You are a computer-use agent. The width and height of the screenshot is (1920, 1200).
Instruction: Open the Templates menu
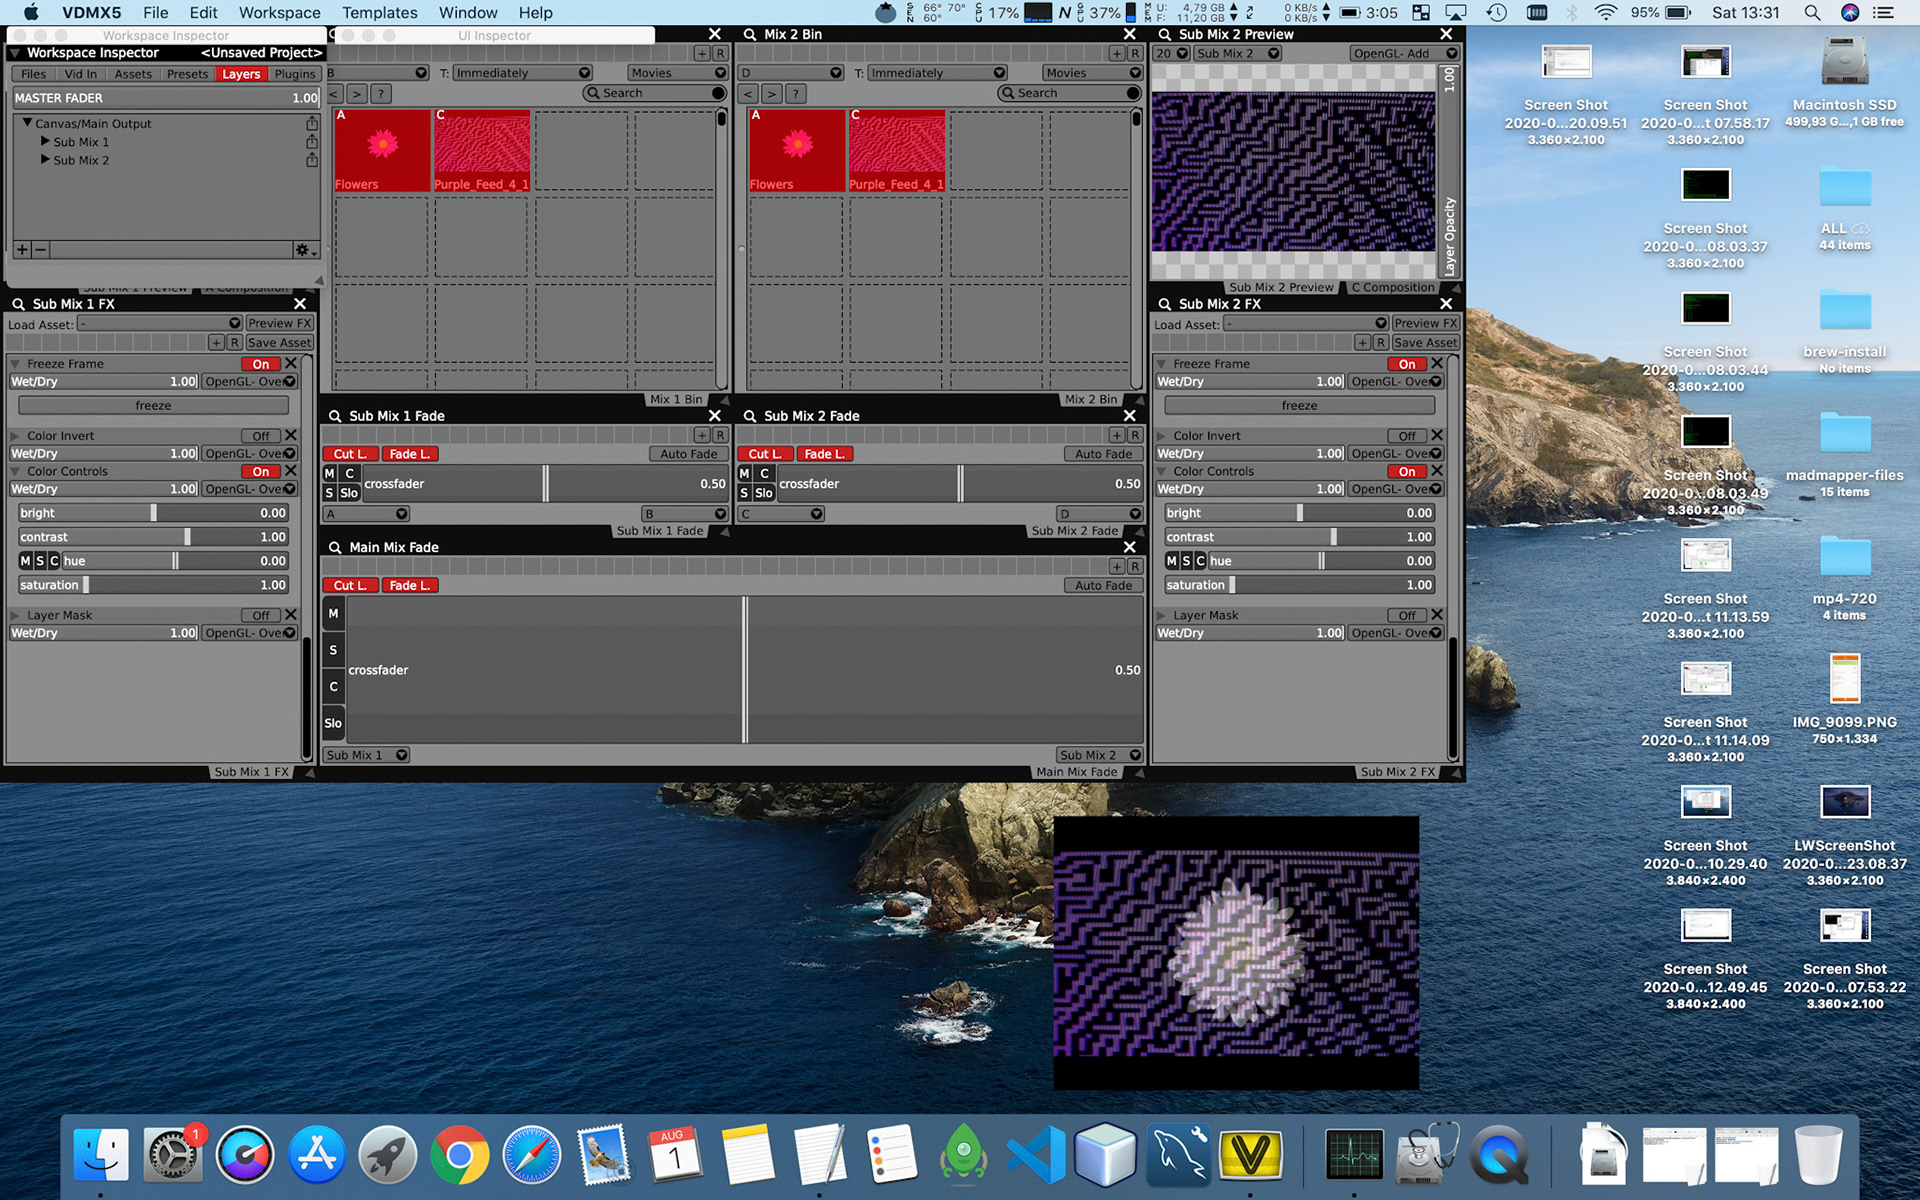coord(379,13)
